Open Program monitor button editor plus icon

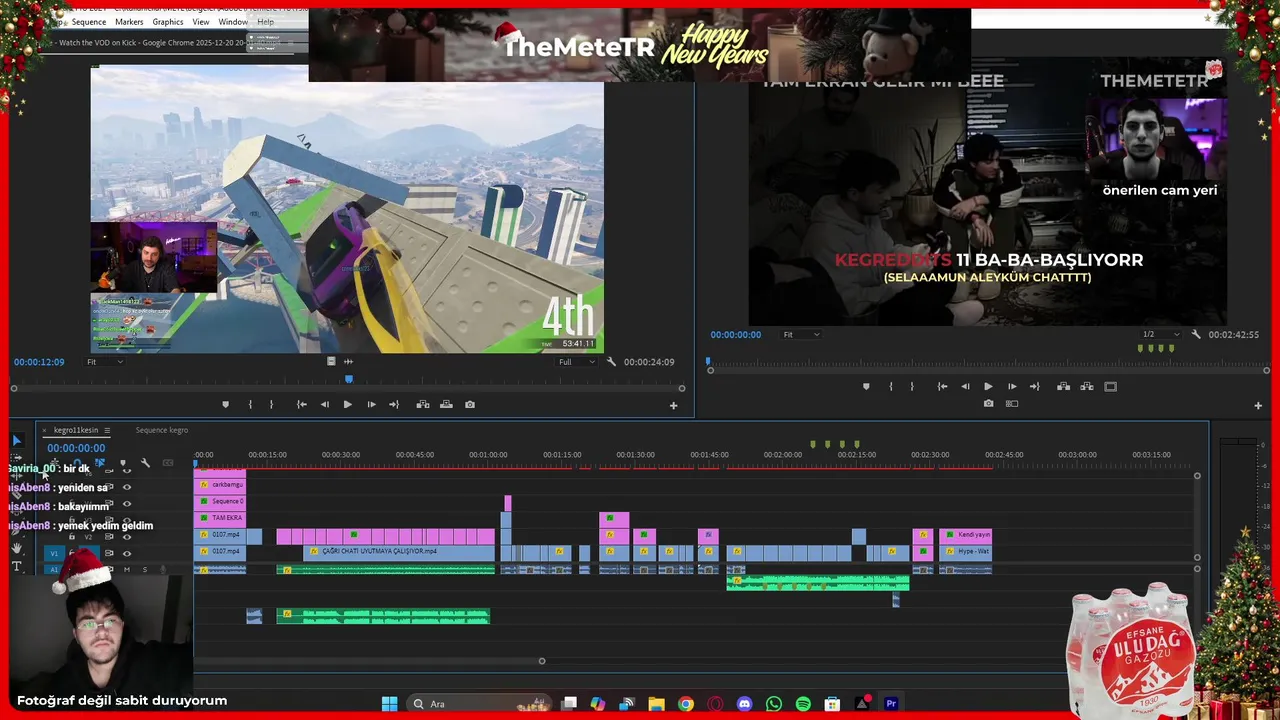[1258, 405]
